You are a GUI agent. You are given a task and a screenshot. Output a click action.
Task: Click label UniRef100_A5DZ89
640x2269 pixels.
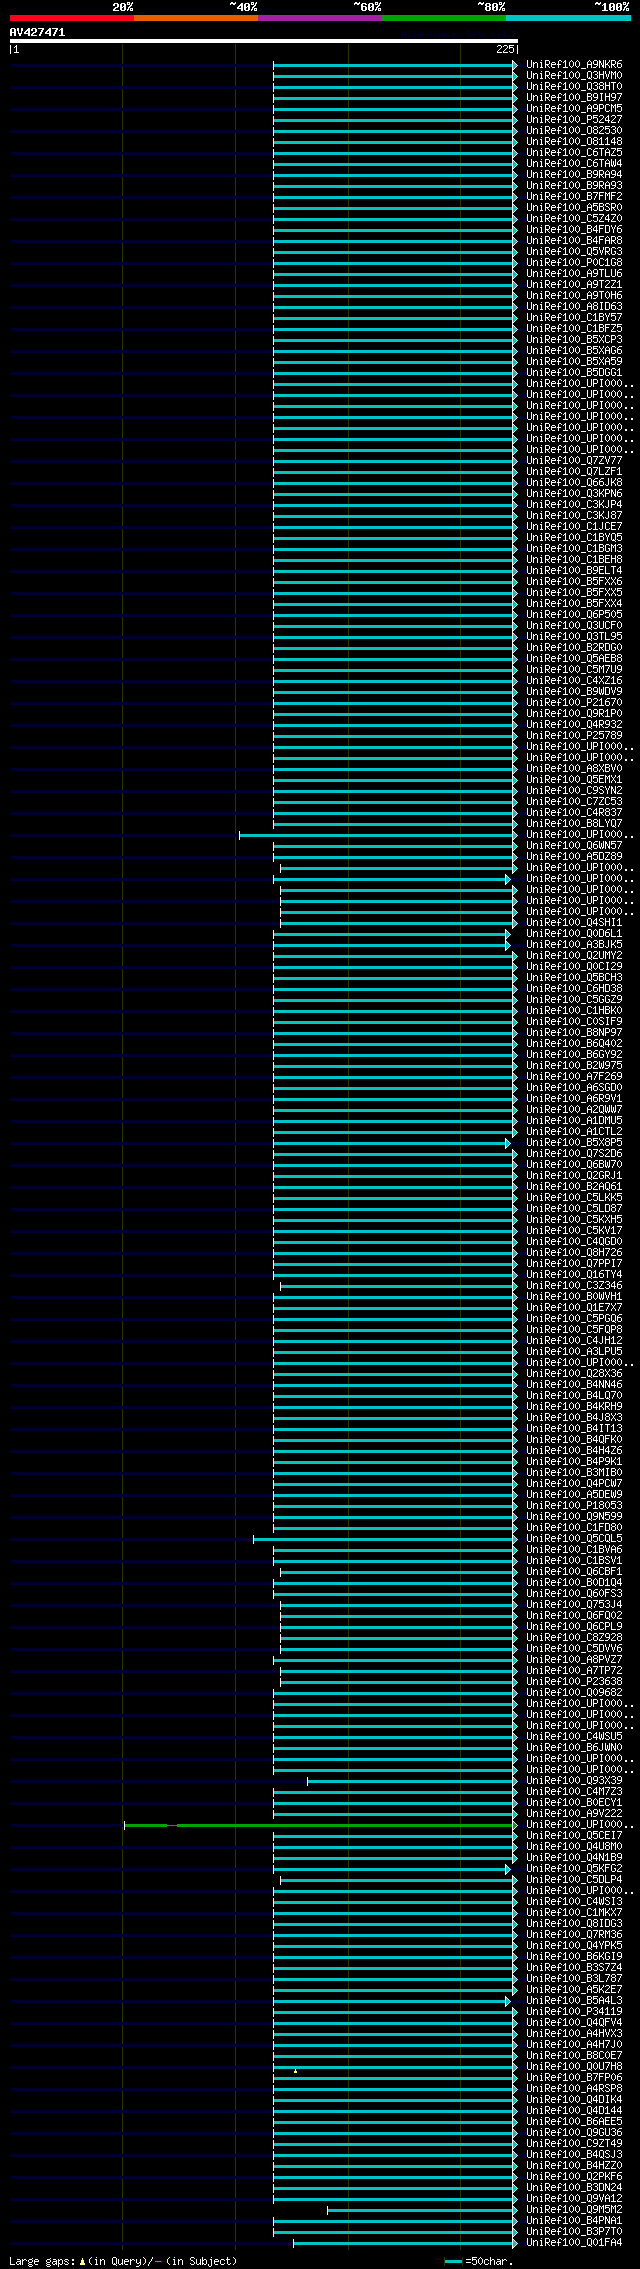[574, 857]
